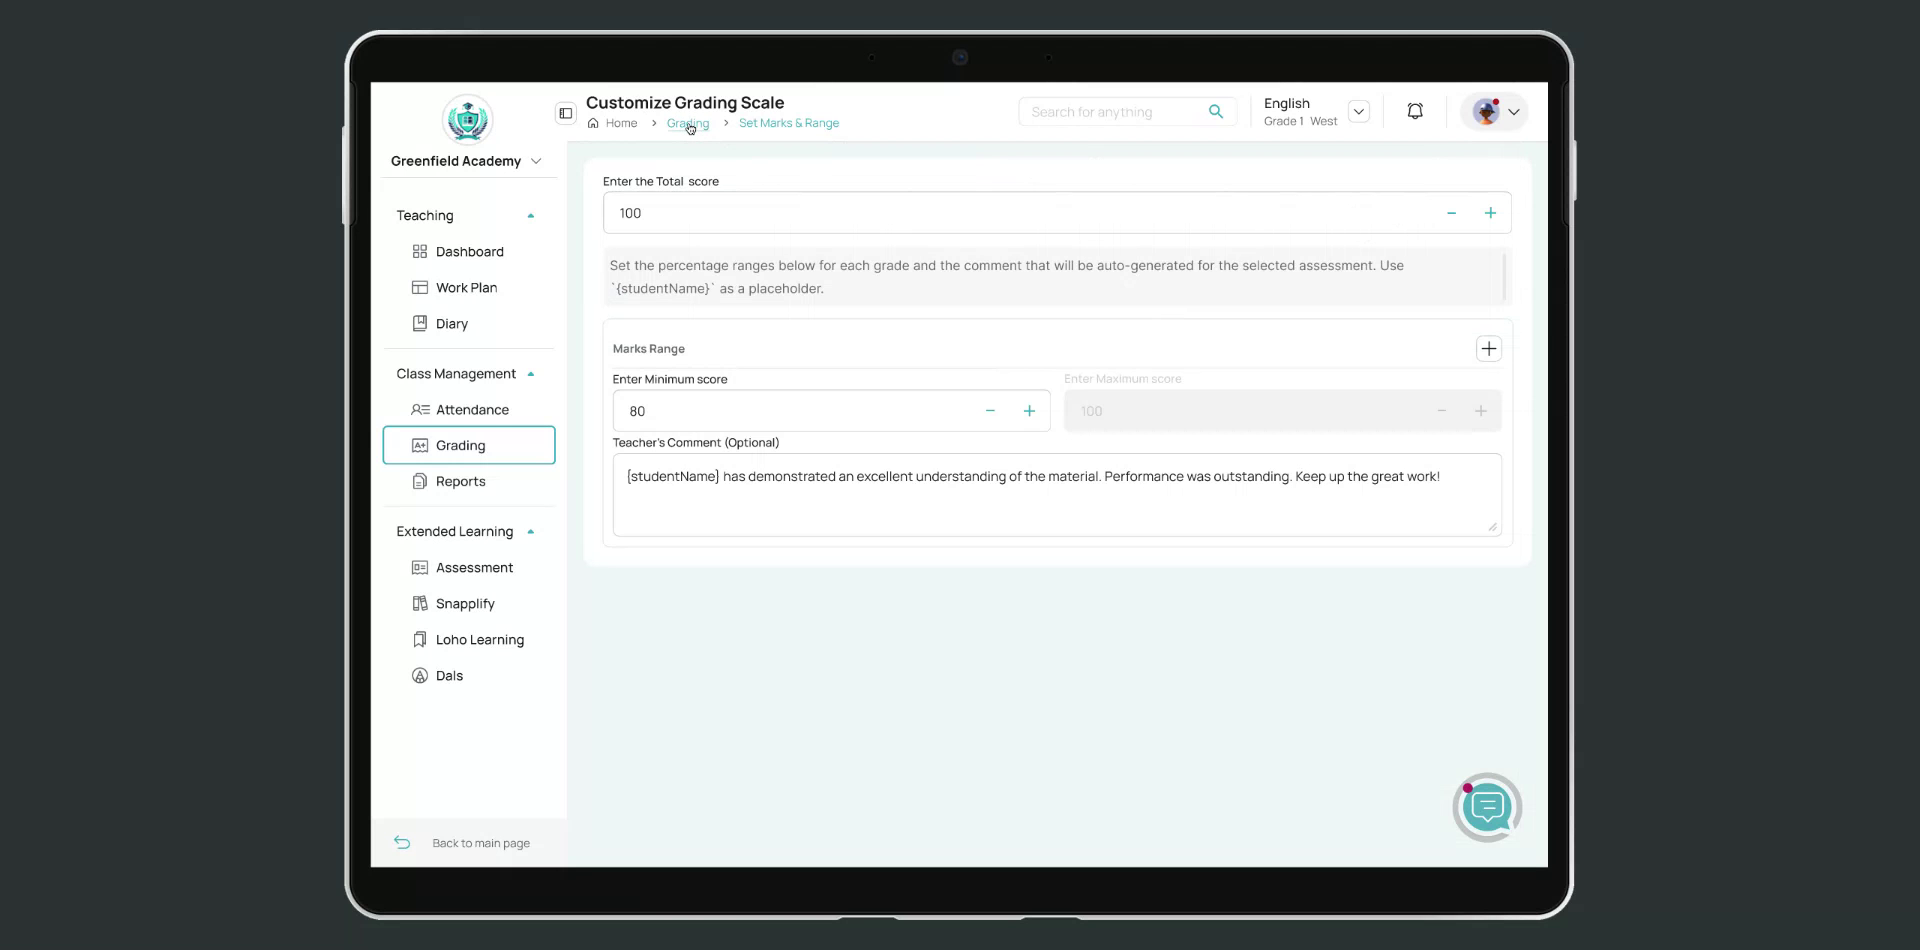The width and height of the screenshot is (1920, 950).
Task: Collapse the Class Management section
Action: point(532,373)
